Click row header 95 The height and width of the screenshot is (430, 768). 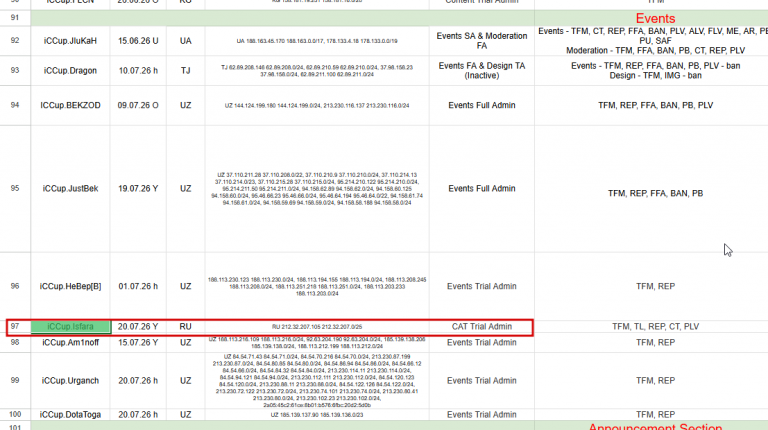[15, 189]
